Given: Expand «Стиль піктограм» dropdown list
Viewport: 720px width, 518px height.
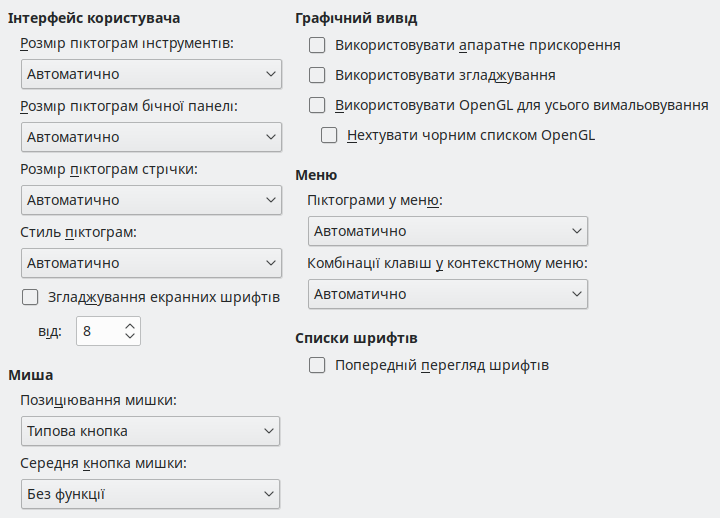Looking at the screenshot, I should point(151,263).
